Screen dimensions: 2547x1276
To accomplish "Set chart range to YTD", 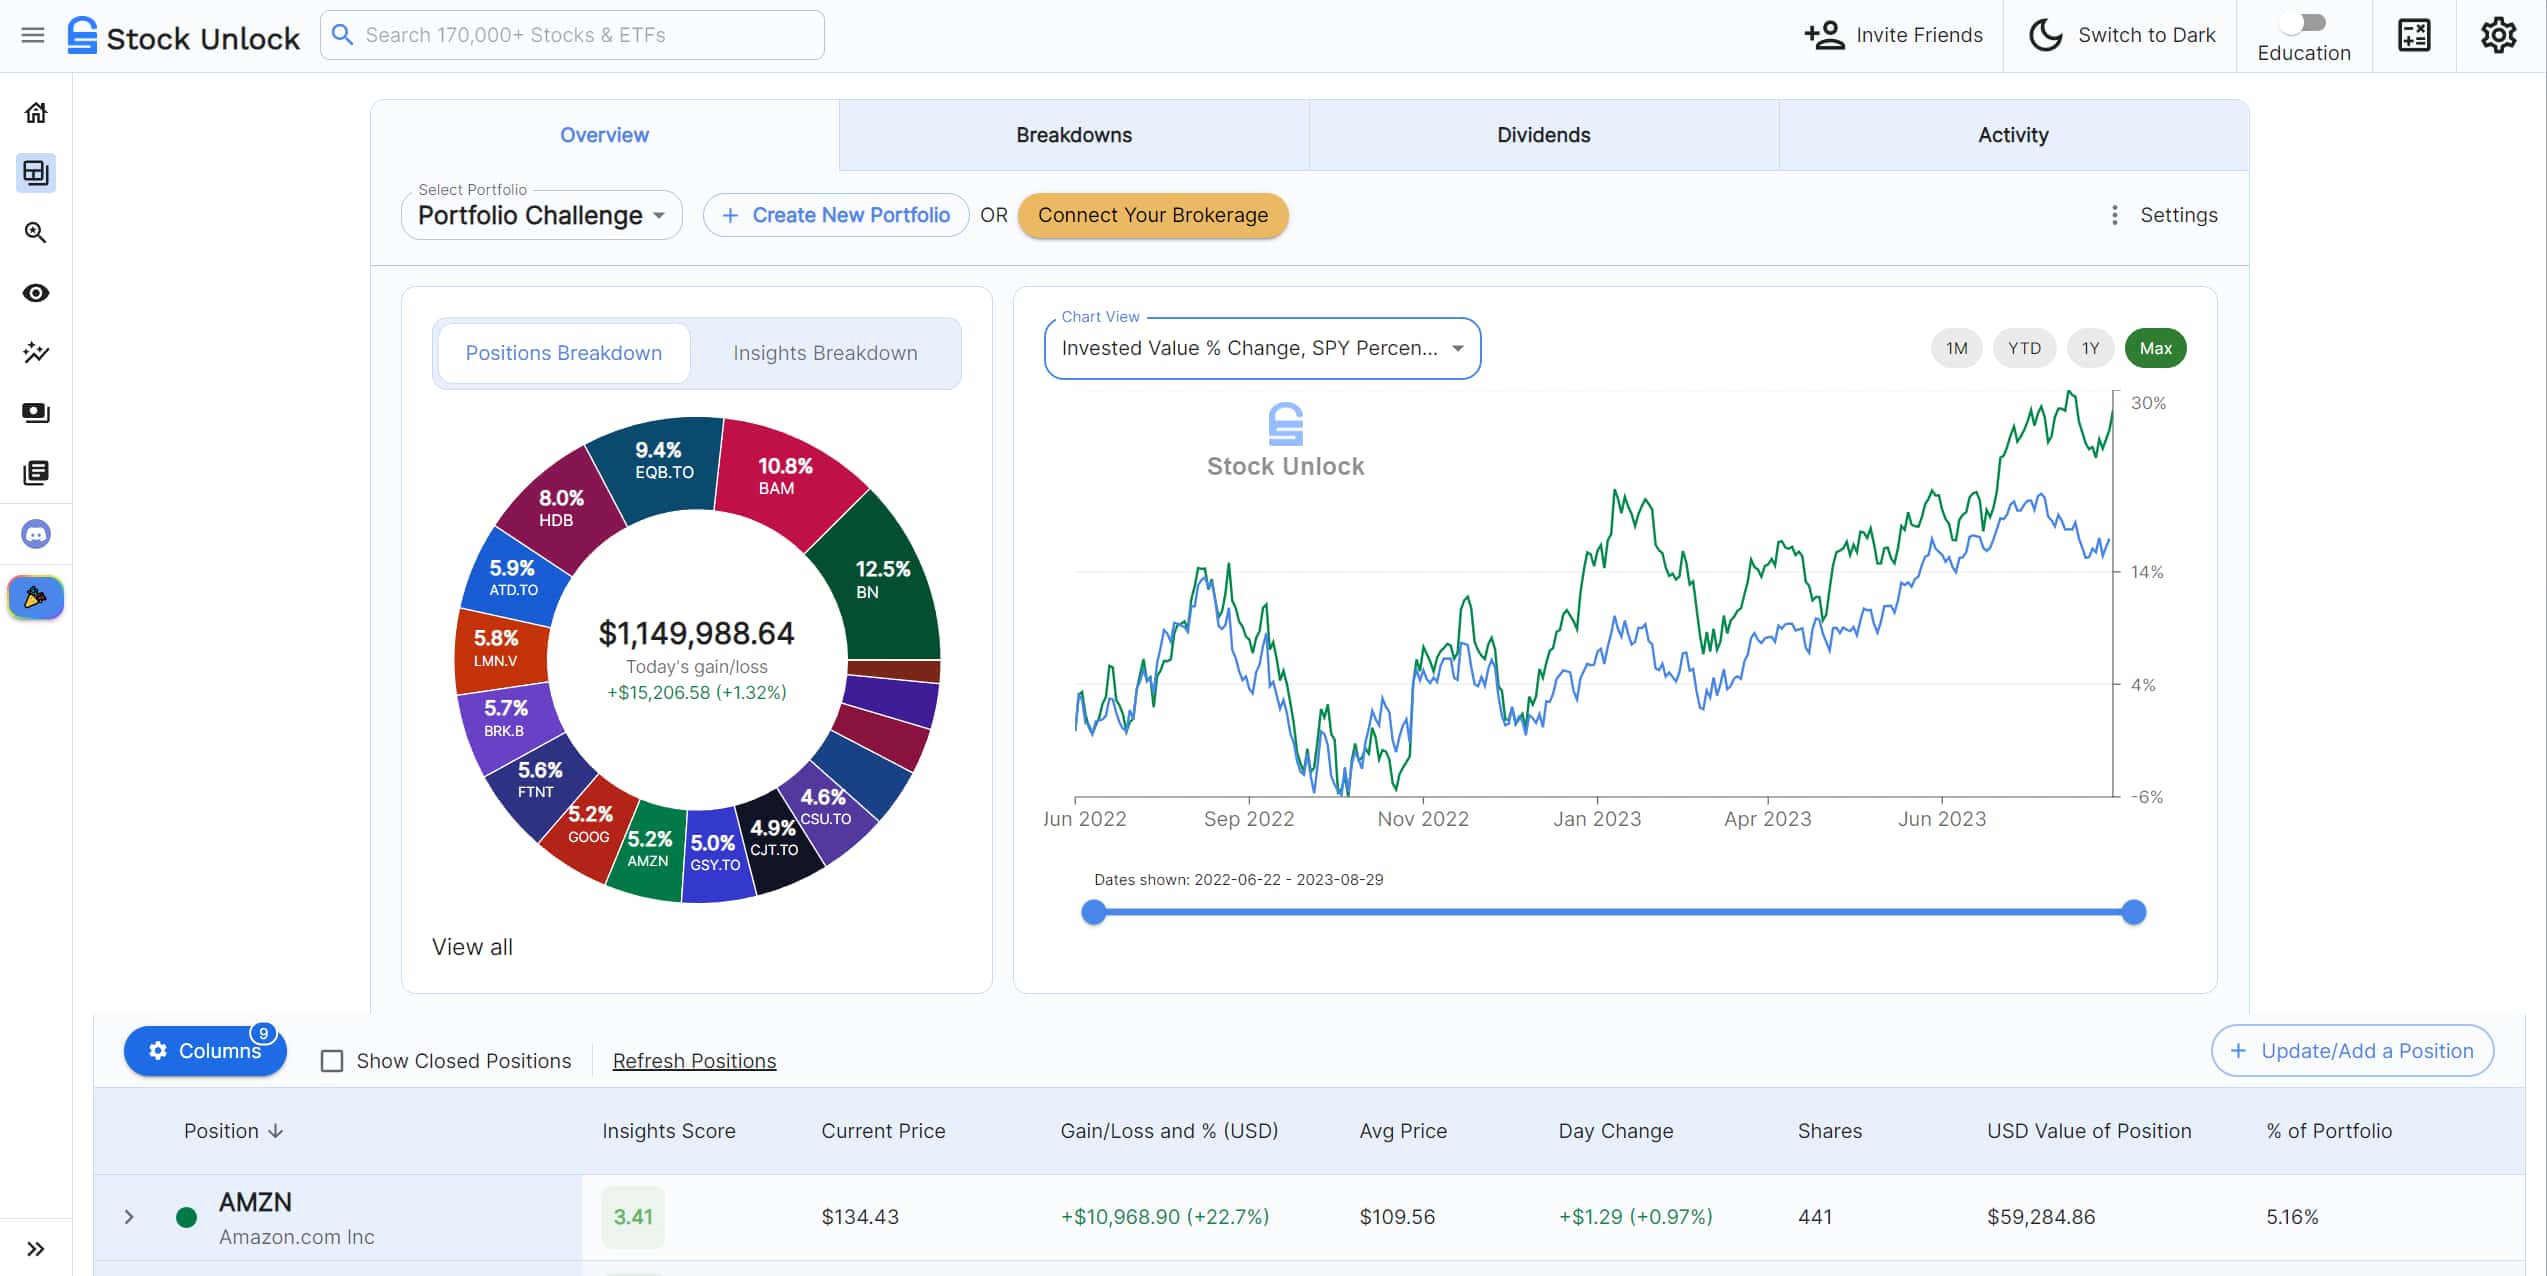I will (x=2024, y=348).
